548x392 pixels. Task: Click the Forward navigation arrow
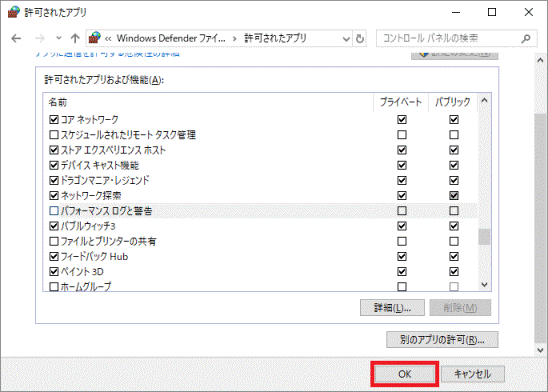pos(39,38)
